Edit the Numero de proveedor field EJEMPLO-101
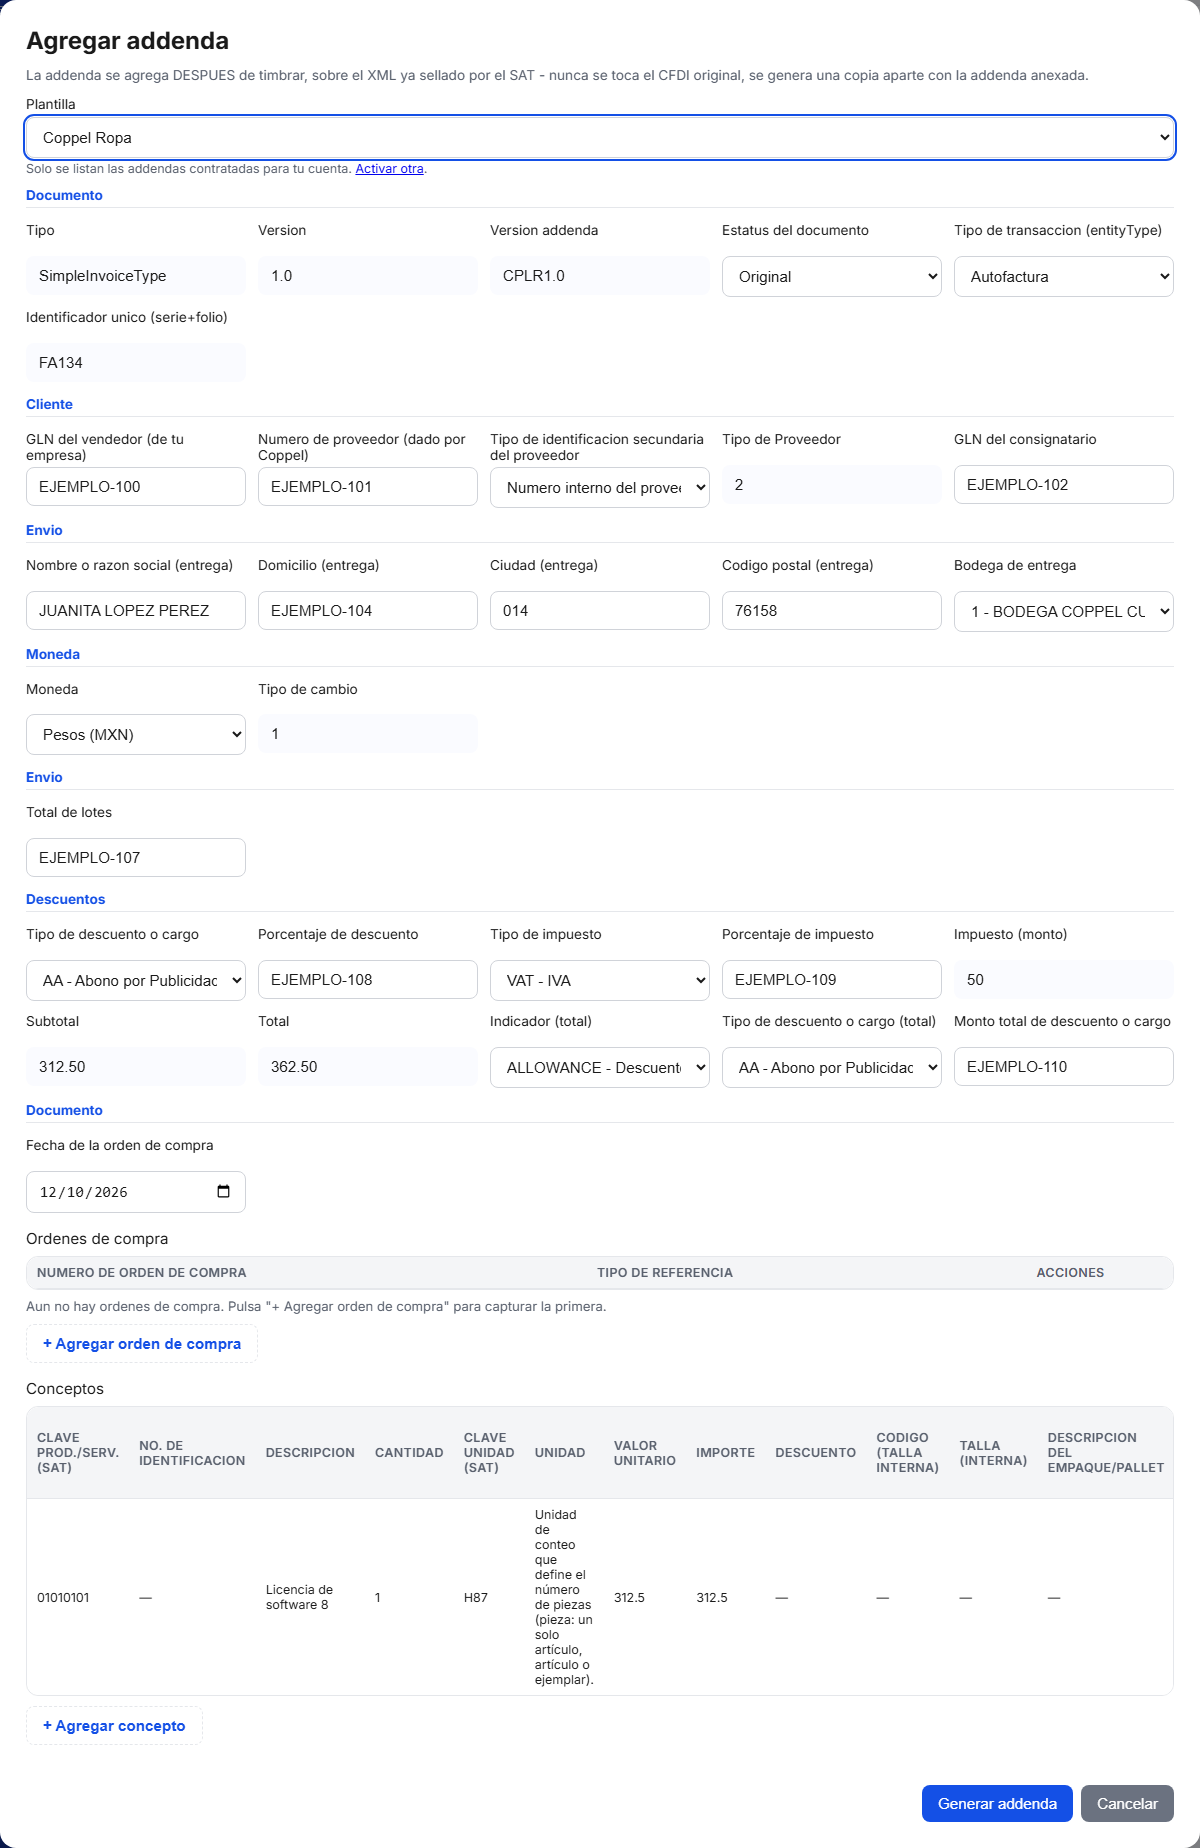The width and height of the screenshot is (1200, 1848). (x=368, y=487)
